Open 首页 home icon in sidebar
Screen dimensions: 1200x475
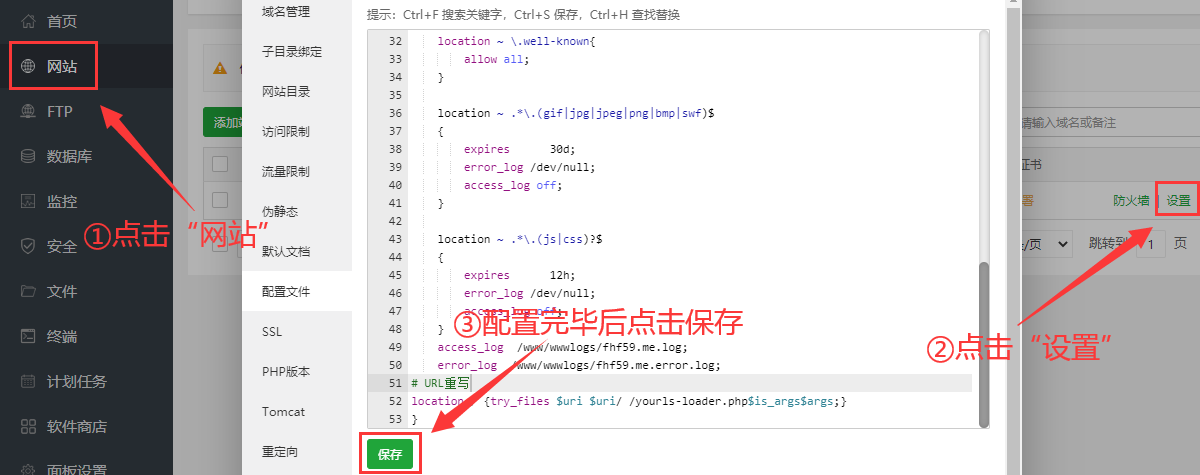click(x=28, y=21)
